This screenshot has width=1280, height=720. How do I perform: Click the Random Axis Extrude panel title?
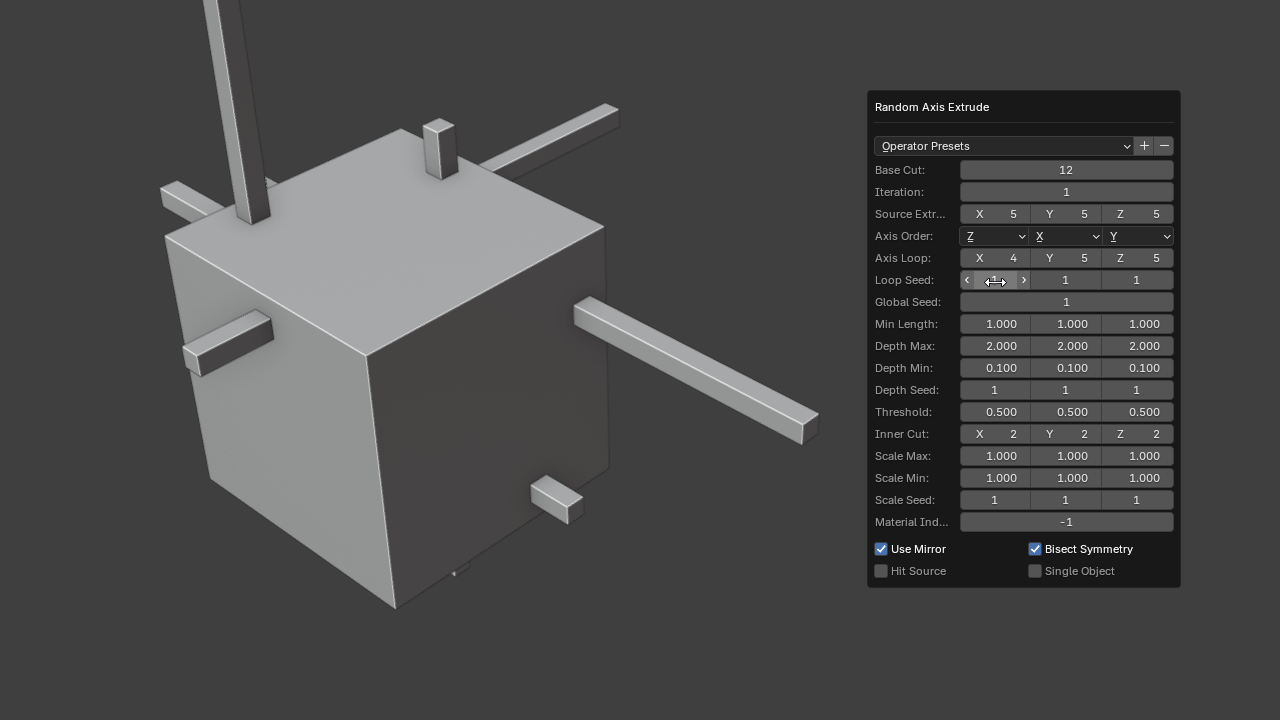coord(932,107)
